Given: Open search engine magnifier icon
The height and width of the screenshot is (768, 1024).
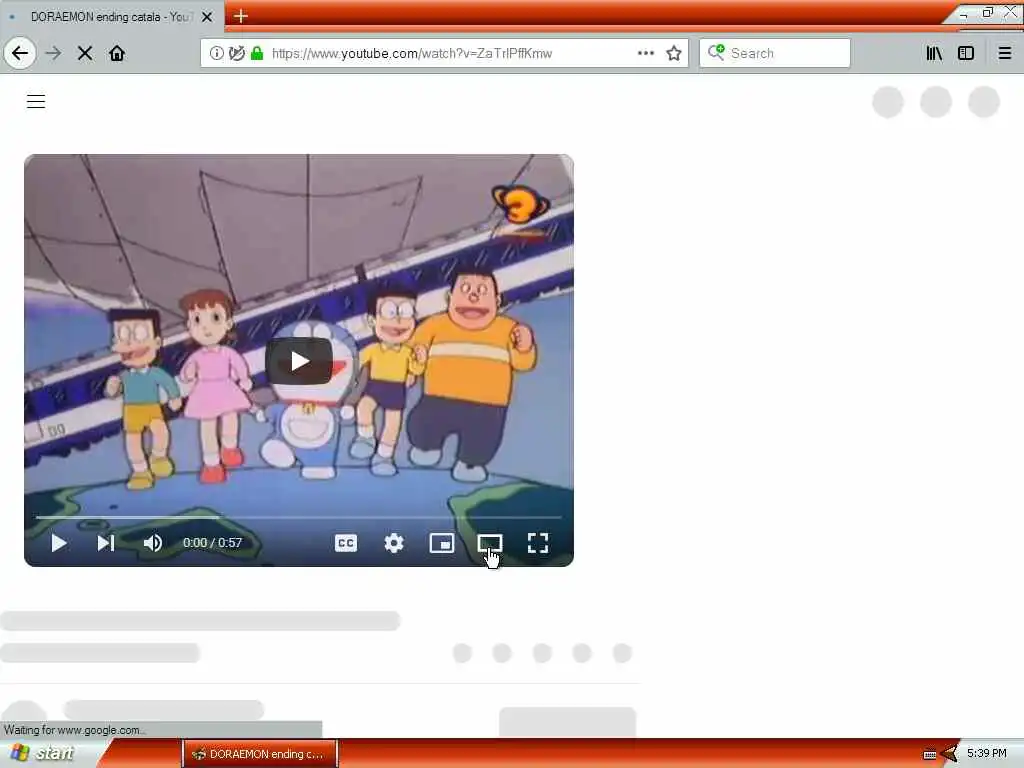Looking at the screenshot, I should (x=716, y=52).
